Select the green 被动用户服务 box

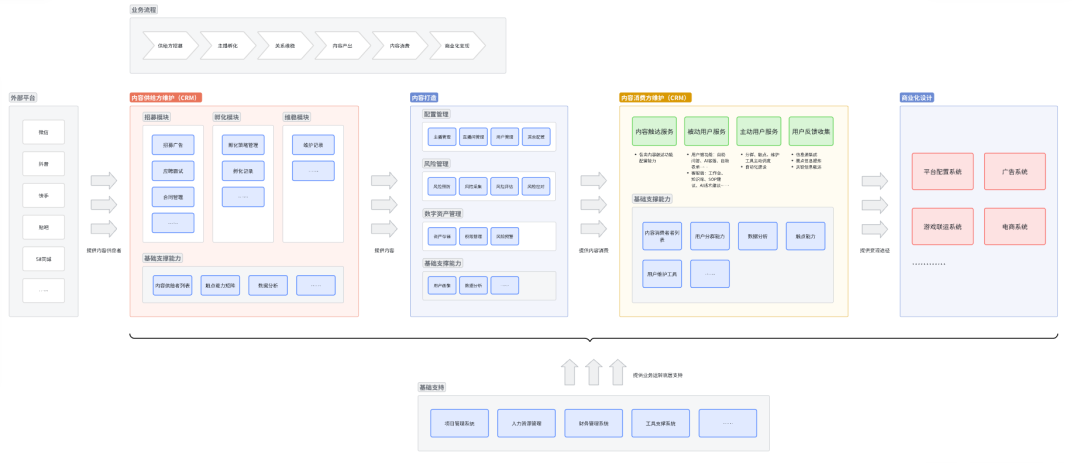[707, 131]
